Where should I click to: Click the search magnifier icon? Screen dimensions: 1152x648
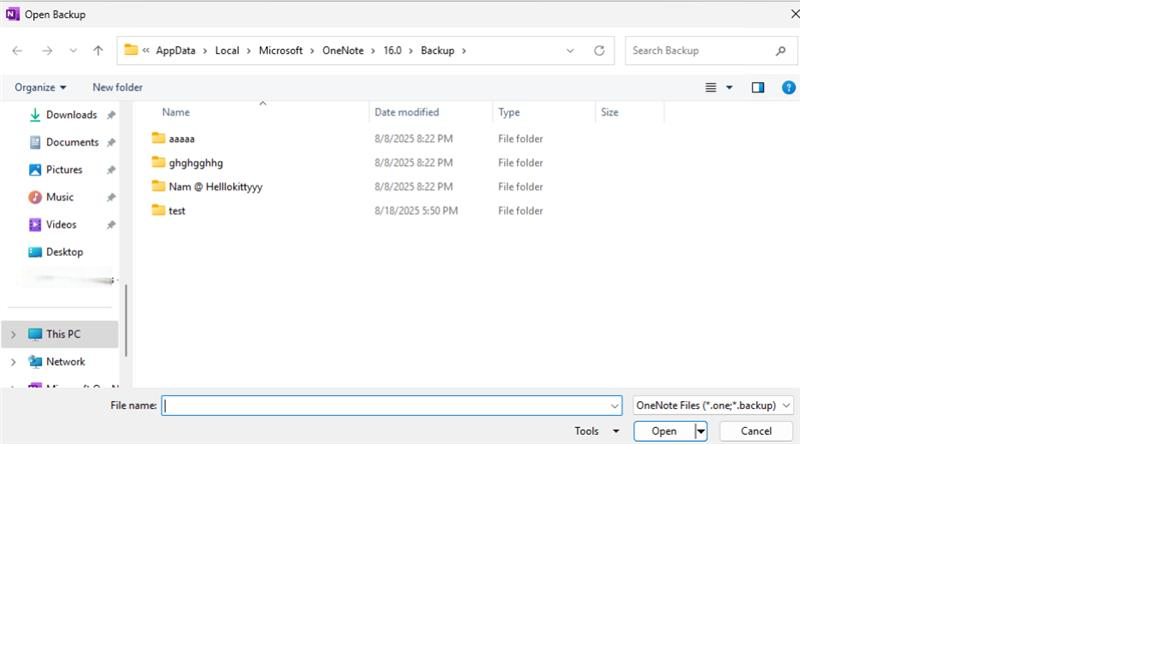[780, 51]
